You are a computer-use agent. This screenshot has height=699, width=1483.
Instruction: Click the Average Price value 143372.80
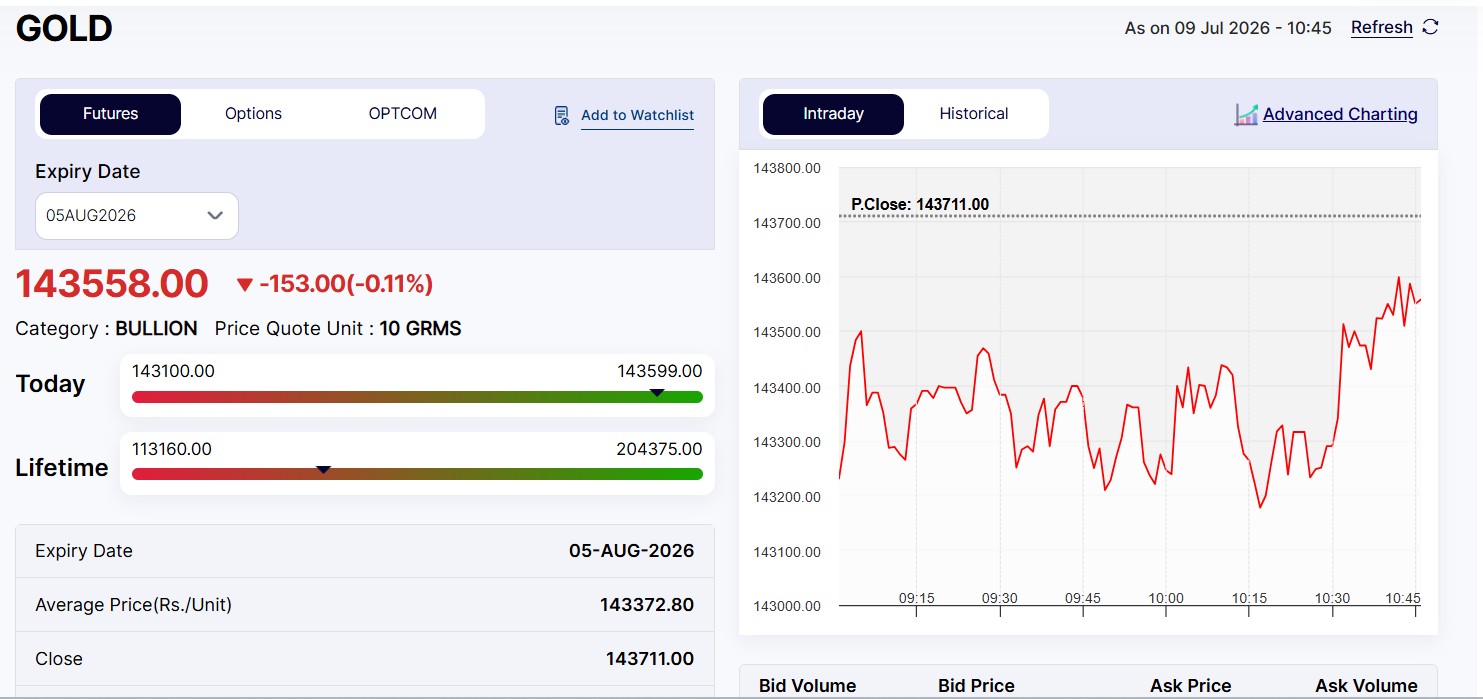point(647,605)
